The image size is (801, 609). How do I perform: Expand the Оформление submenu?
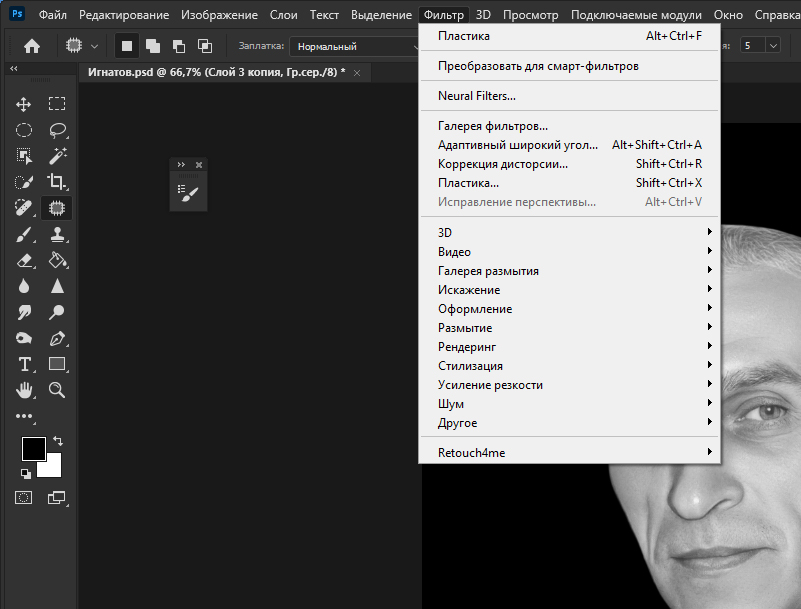[569, 309]
